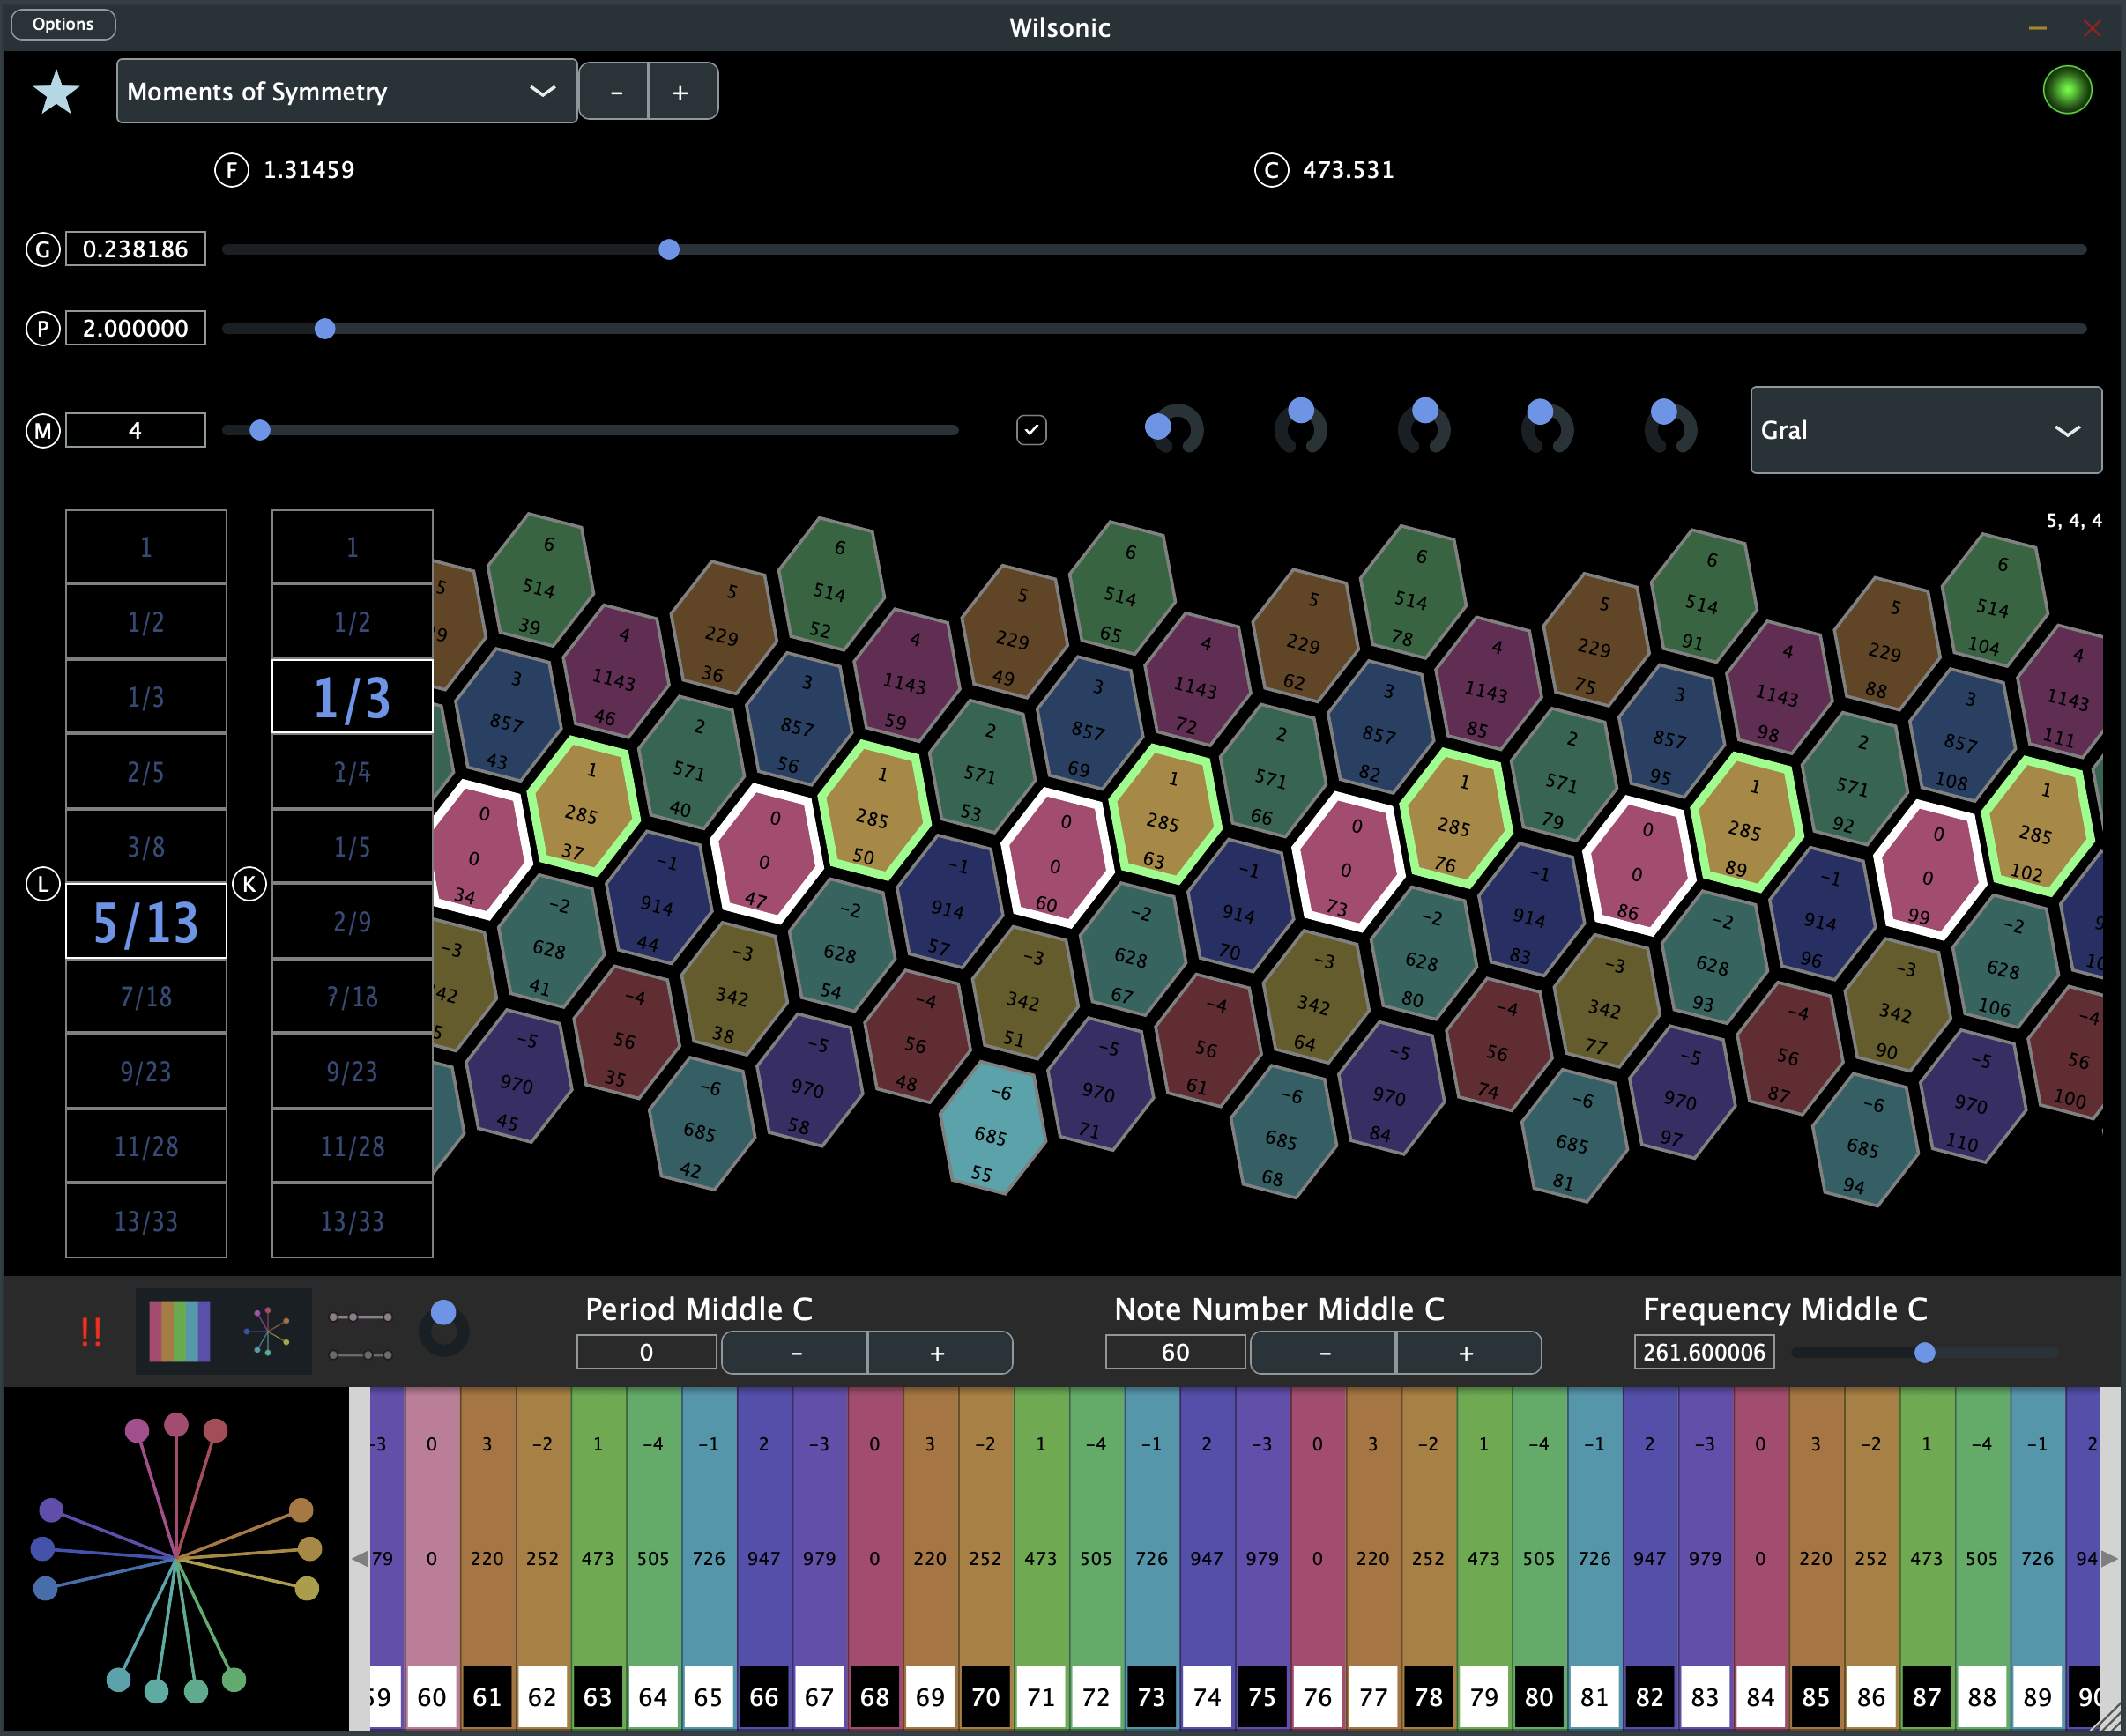The height and width of the screenshot is (1736, 2126).
Task: Click the Frequency field 261.600006
Action: click(1704, 1352)
